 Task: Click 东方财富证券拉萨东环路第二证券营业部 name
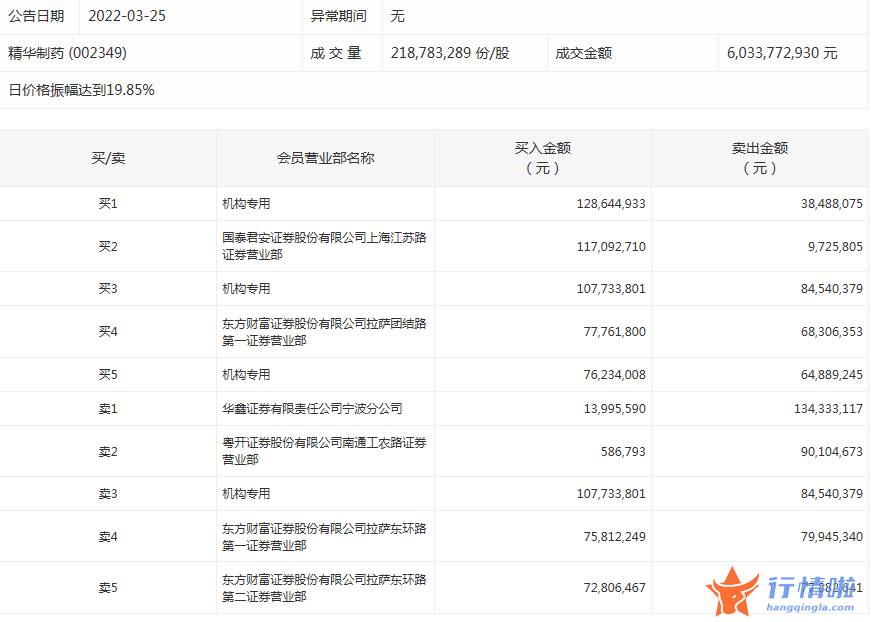324,588
